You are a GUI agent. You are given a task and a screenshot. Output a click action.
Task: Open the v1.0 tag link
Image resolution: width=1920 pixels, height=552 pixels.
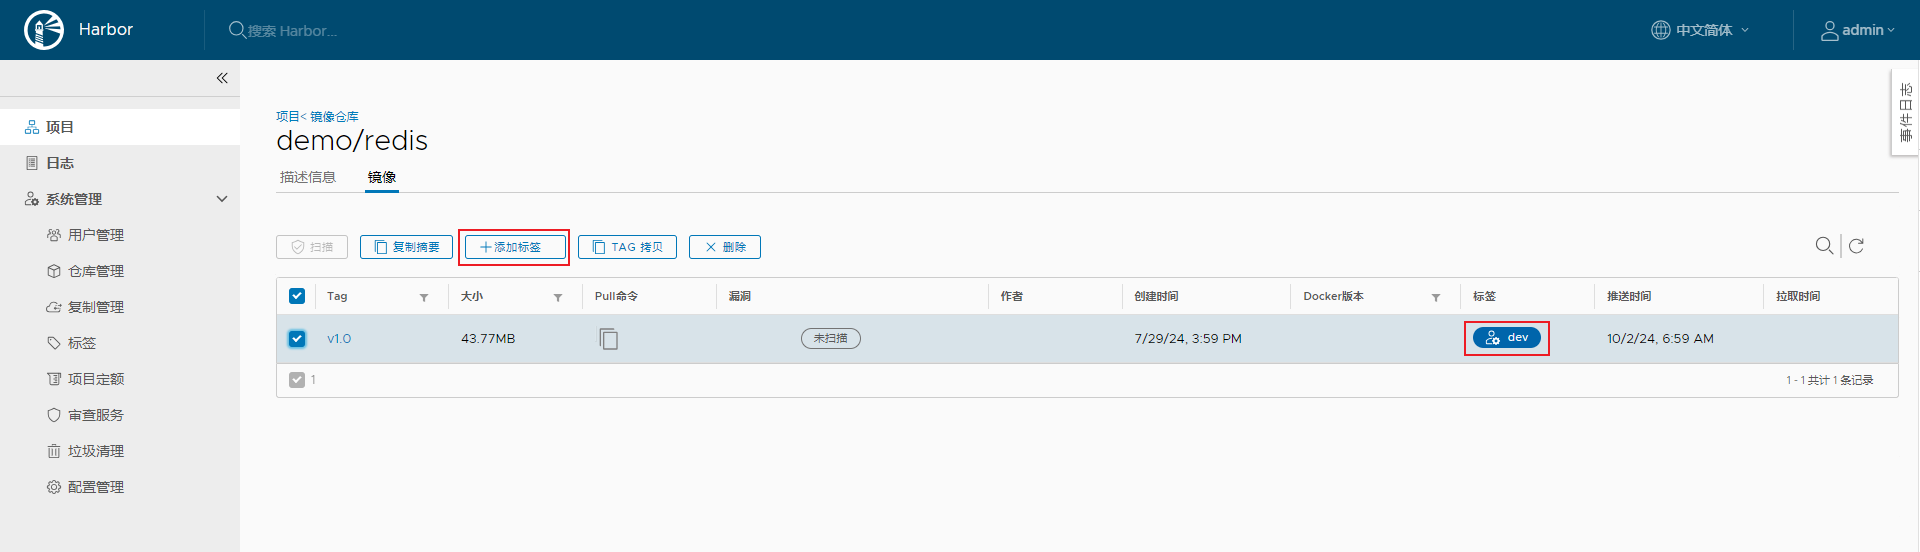(x=339, y=339)
